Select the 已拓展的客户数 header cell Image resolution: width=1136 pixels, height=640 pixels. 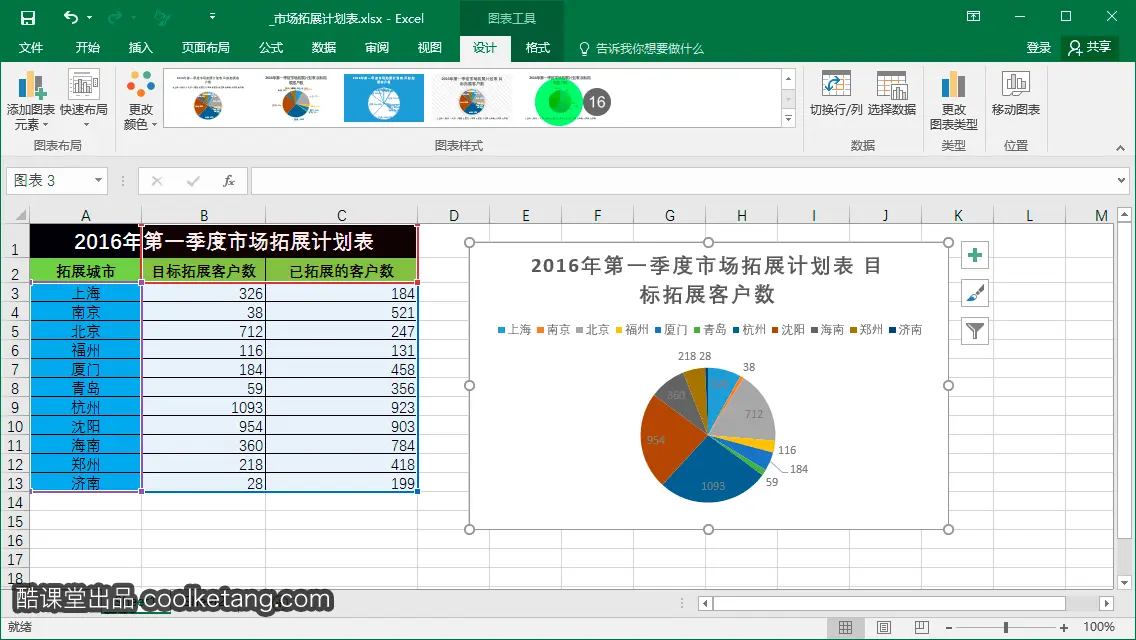[x=341, y=271]
